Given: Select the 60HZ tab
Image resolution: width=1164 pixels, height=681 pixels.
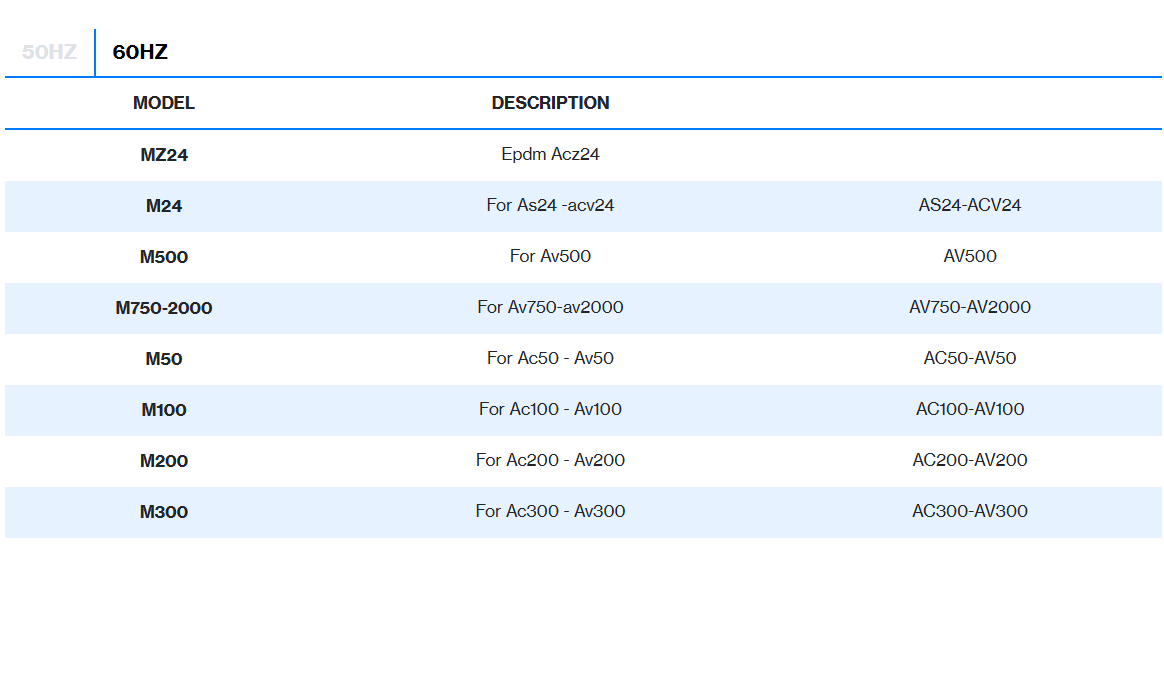Looking at the screenshot, I should tap(140, 53).
